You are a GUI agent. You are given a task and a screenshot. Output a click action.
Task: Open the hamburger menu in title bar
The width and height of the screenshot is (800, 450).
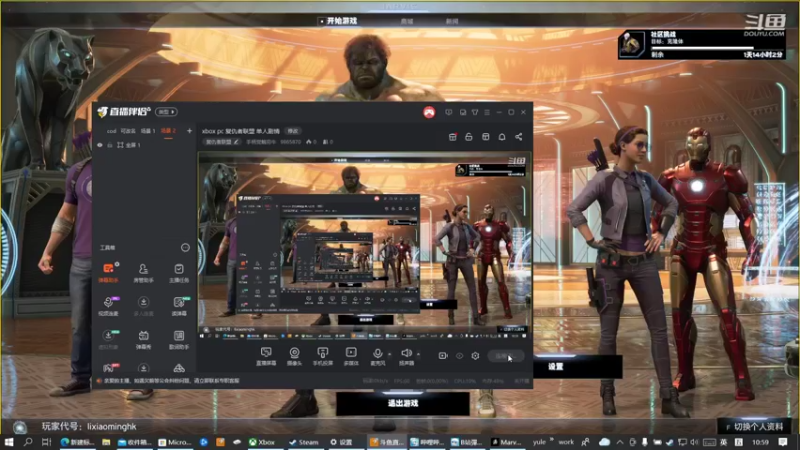[x=487, y=112]
